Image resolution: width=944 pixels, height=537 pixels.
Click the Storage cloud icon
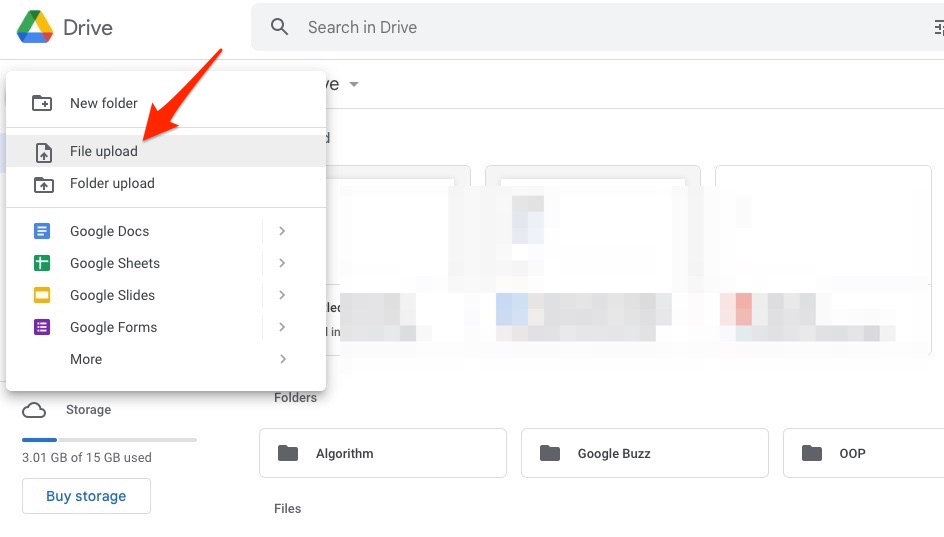(34, 410)
